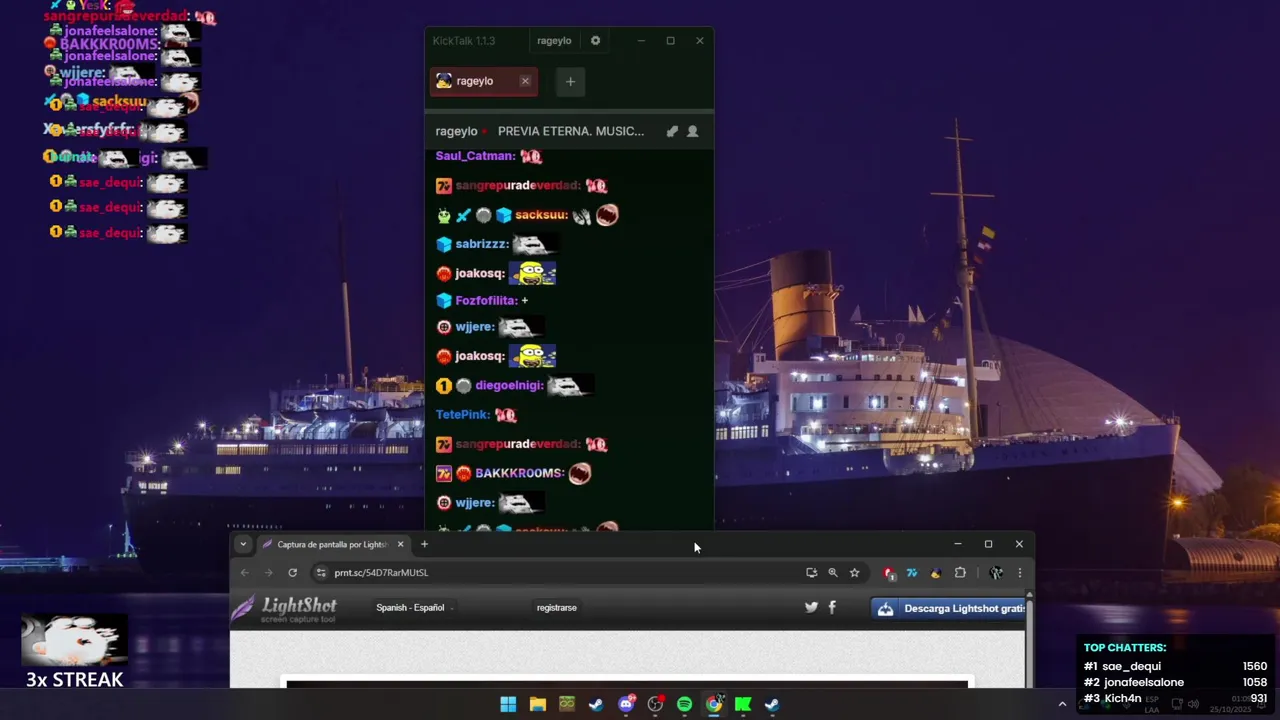The height and width of the screenshot is (720, 1280).
Task: Go back in Chrome
Action: coord(245,573)
